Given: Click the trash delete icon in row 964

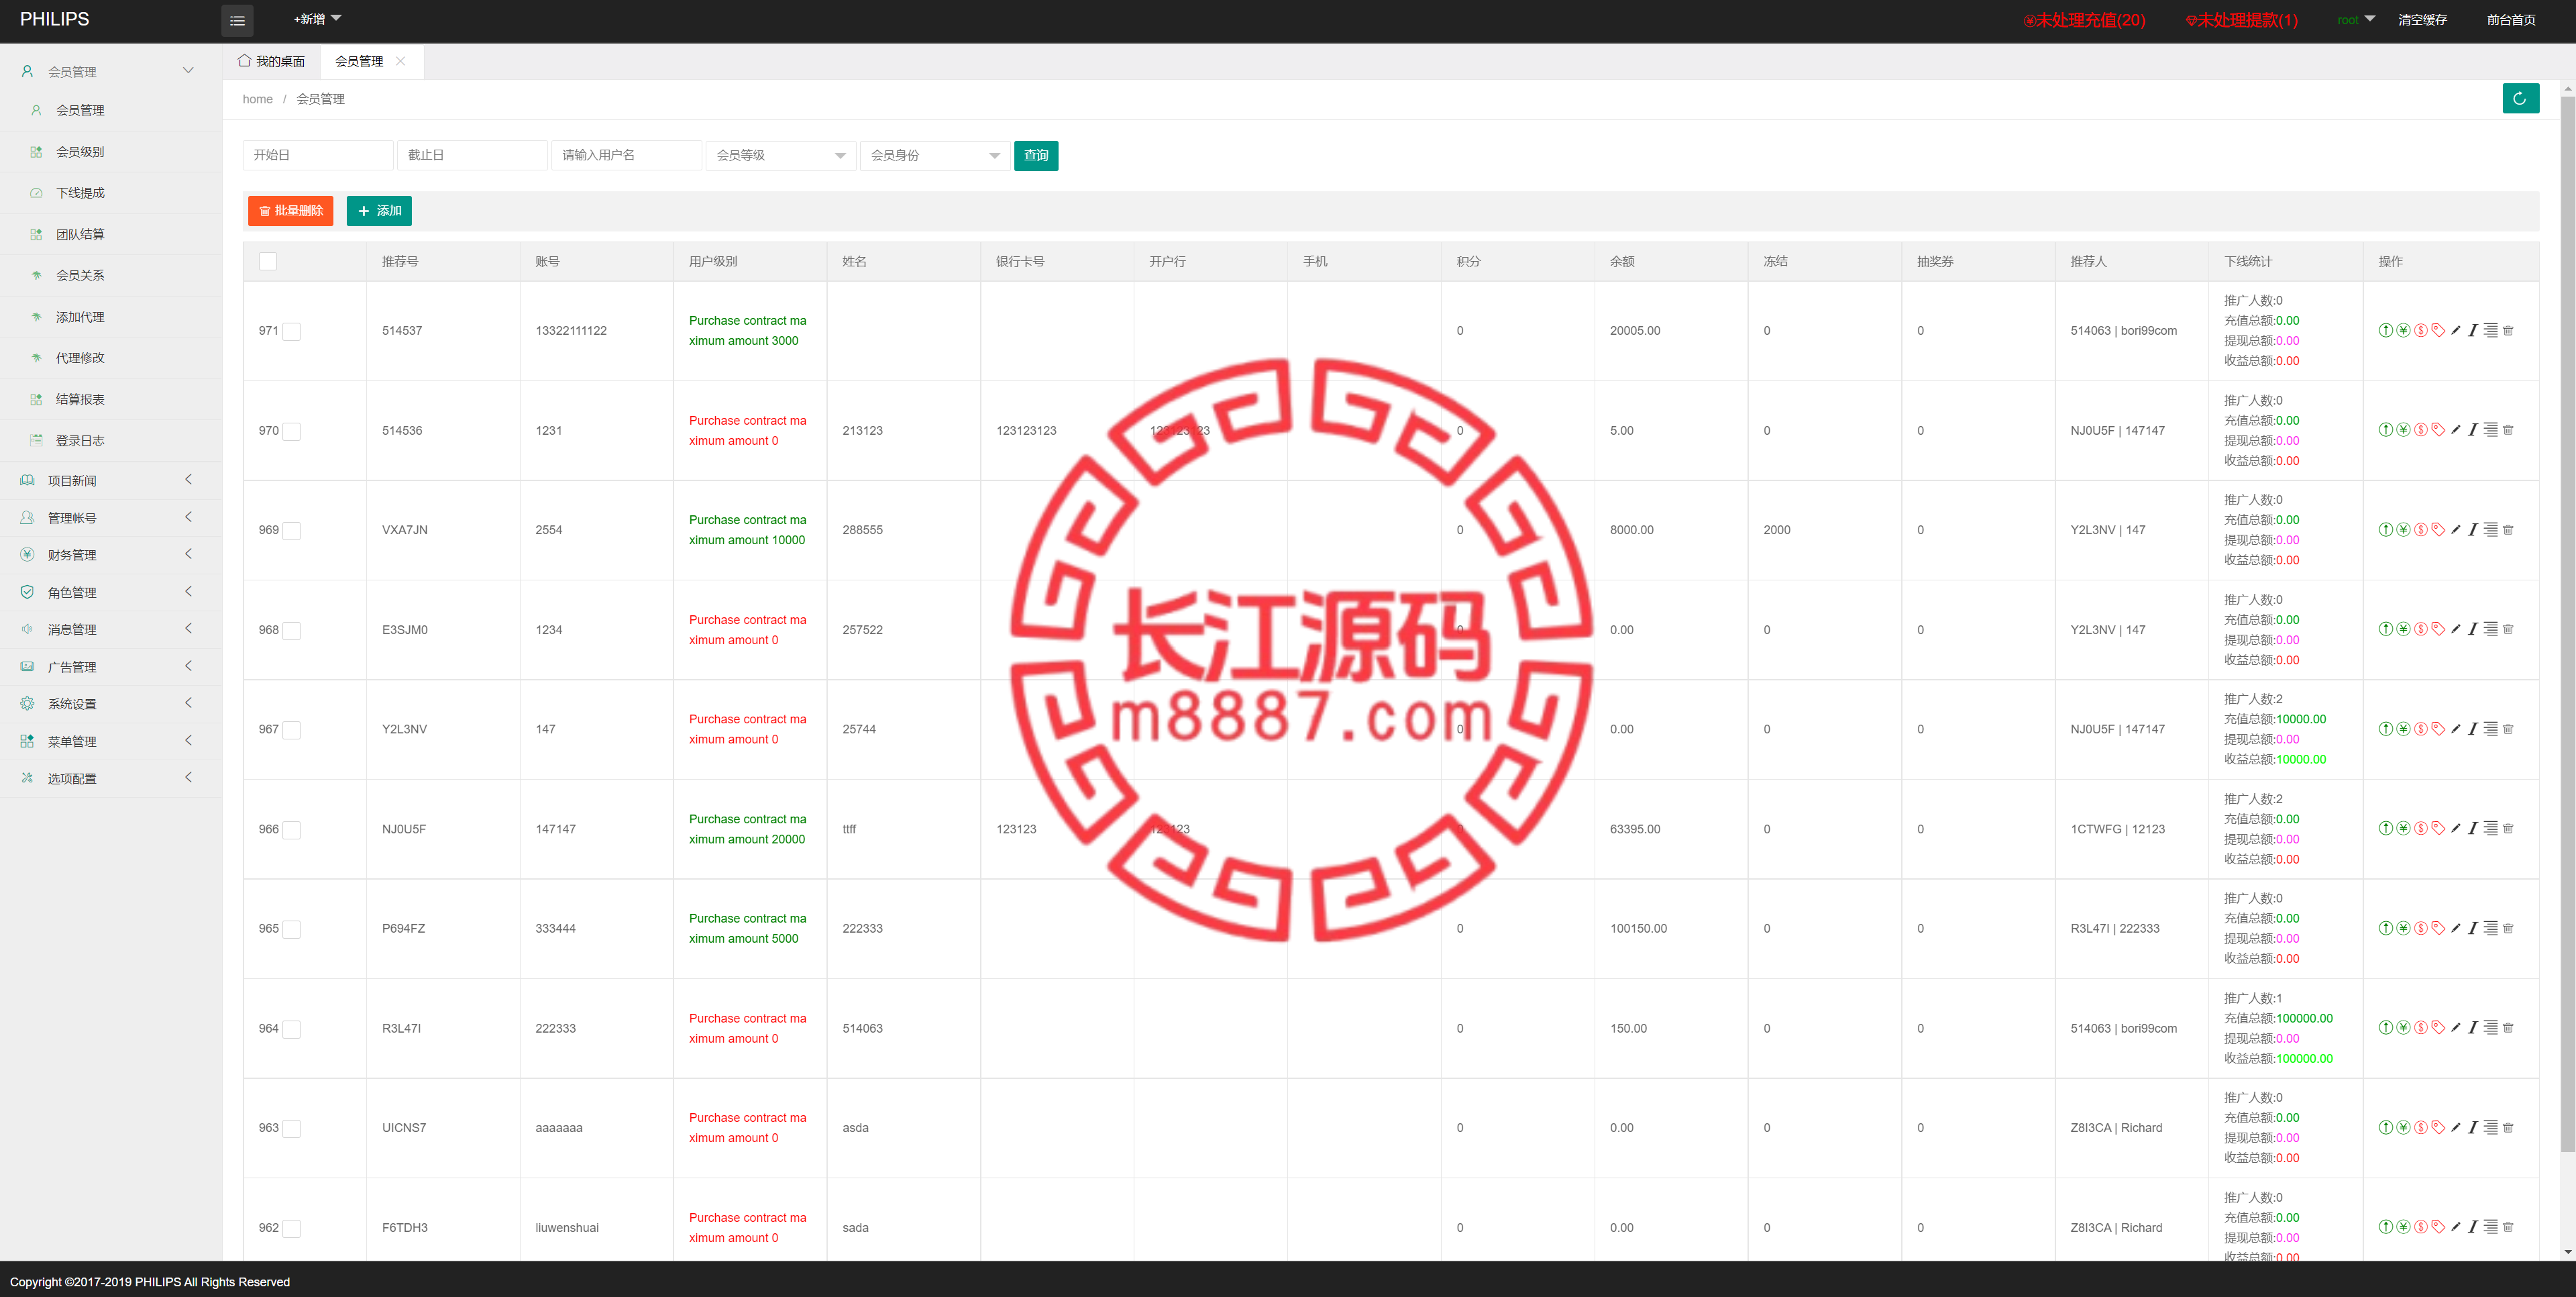Looking at the screenshot, I should pyautogui.click(x=2508, y=1028).
